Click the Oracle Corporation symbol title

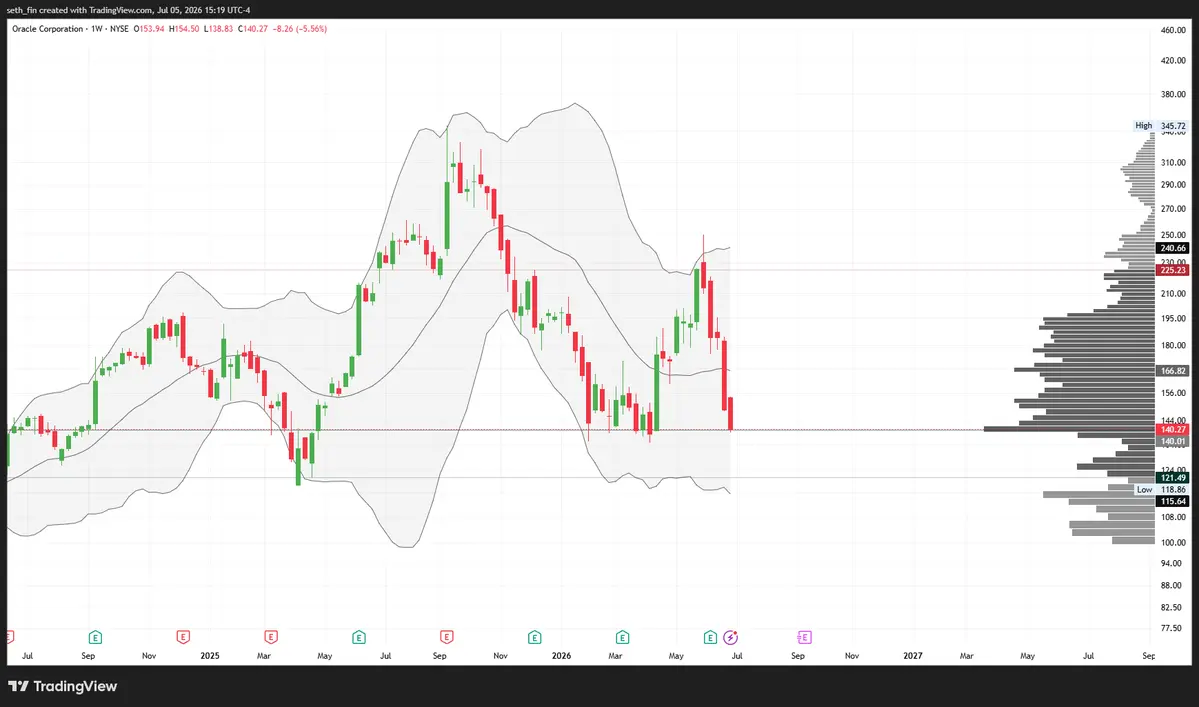click(x=47, y=29)
